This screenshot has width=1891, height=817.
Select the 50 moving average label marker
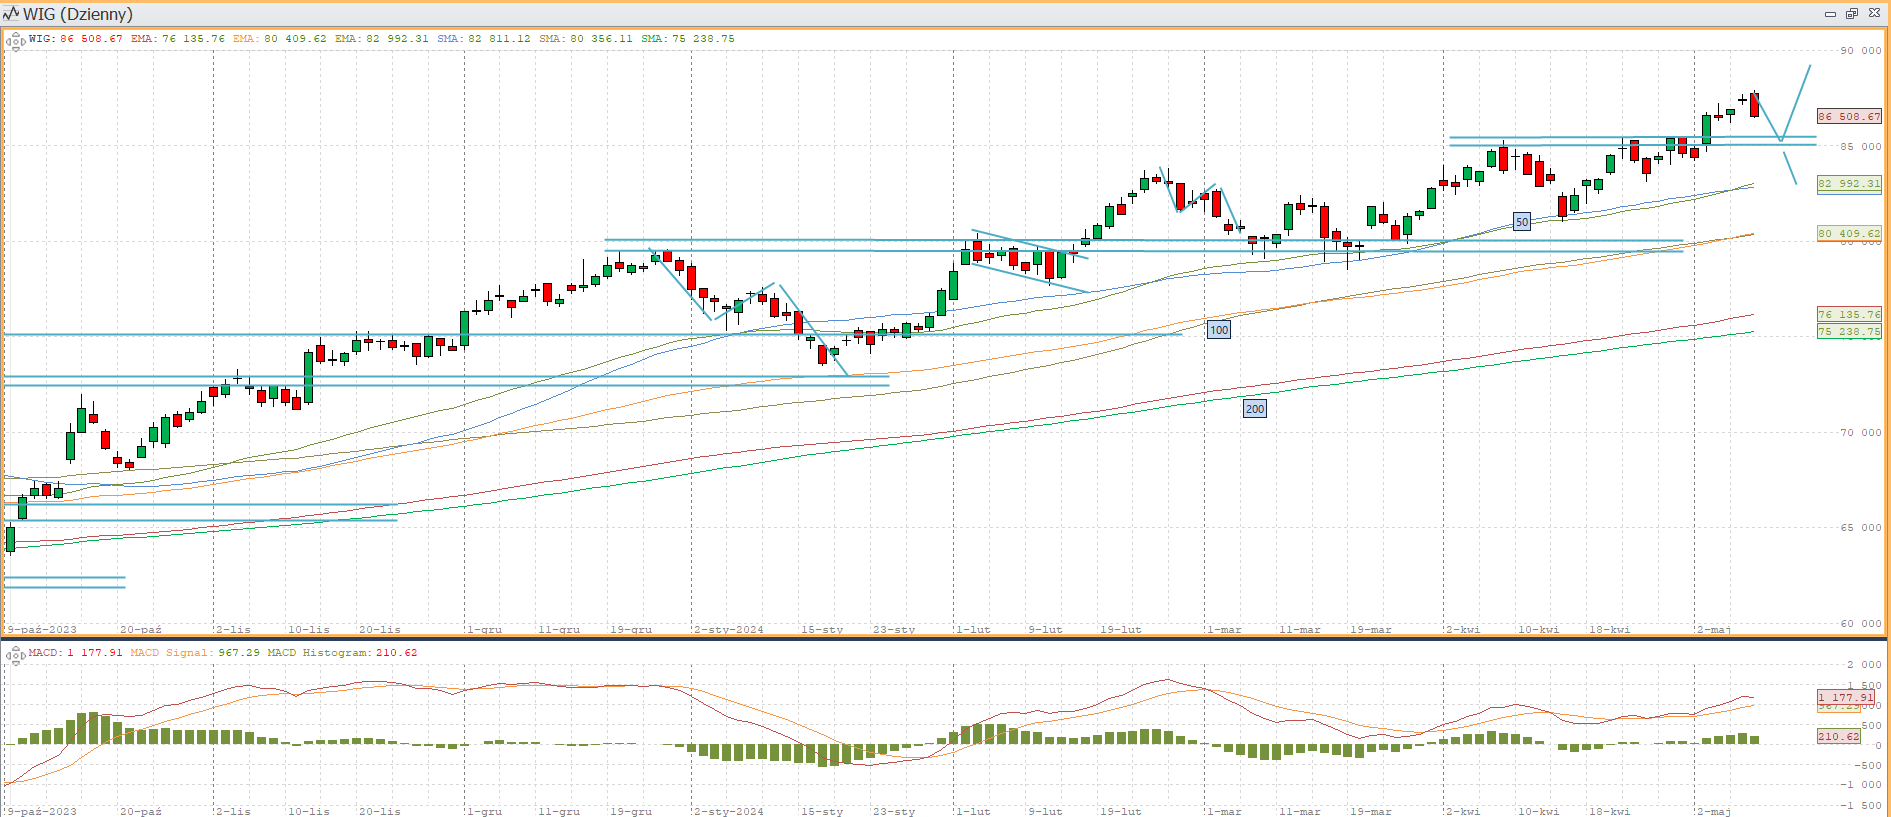[1521, 222]
